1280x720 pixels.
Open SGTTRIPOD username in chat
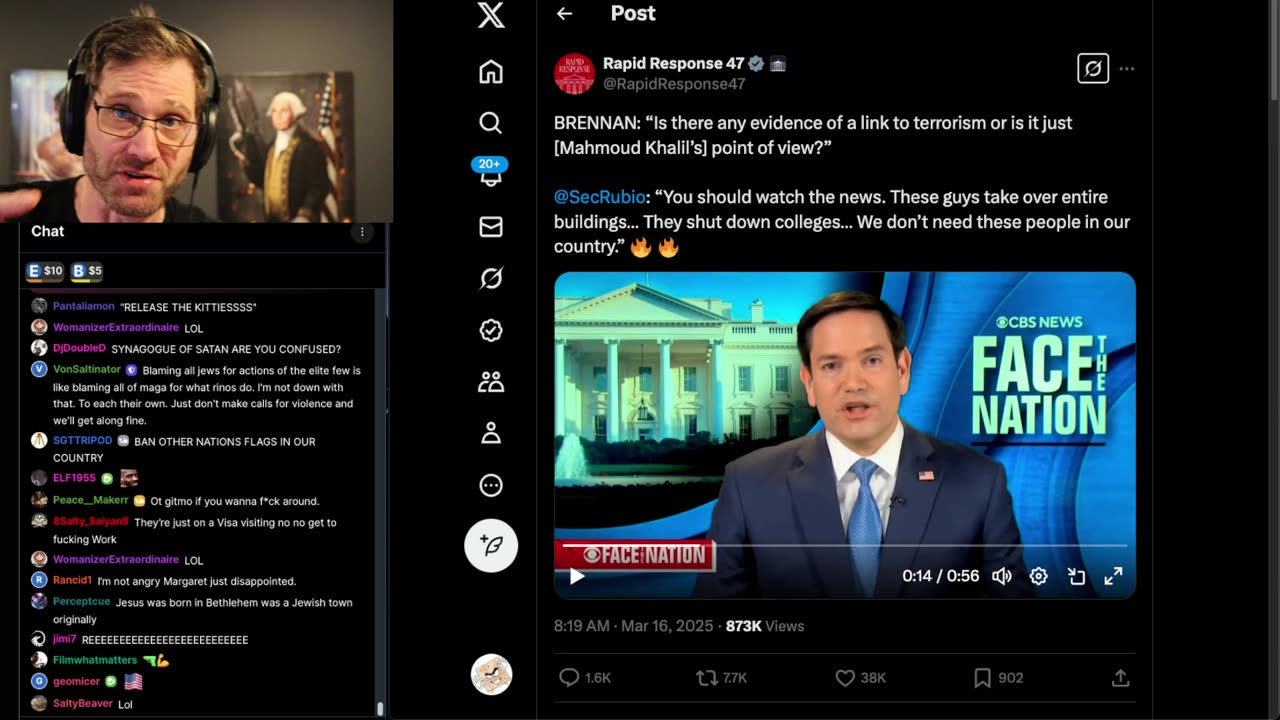pyautogui.click(x=82, y=440)
